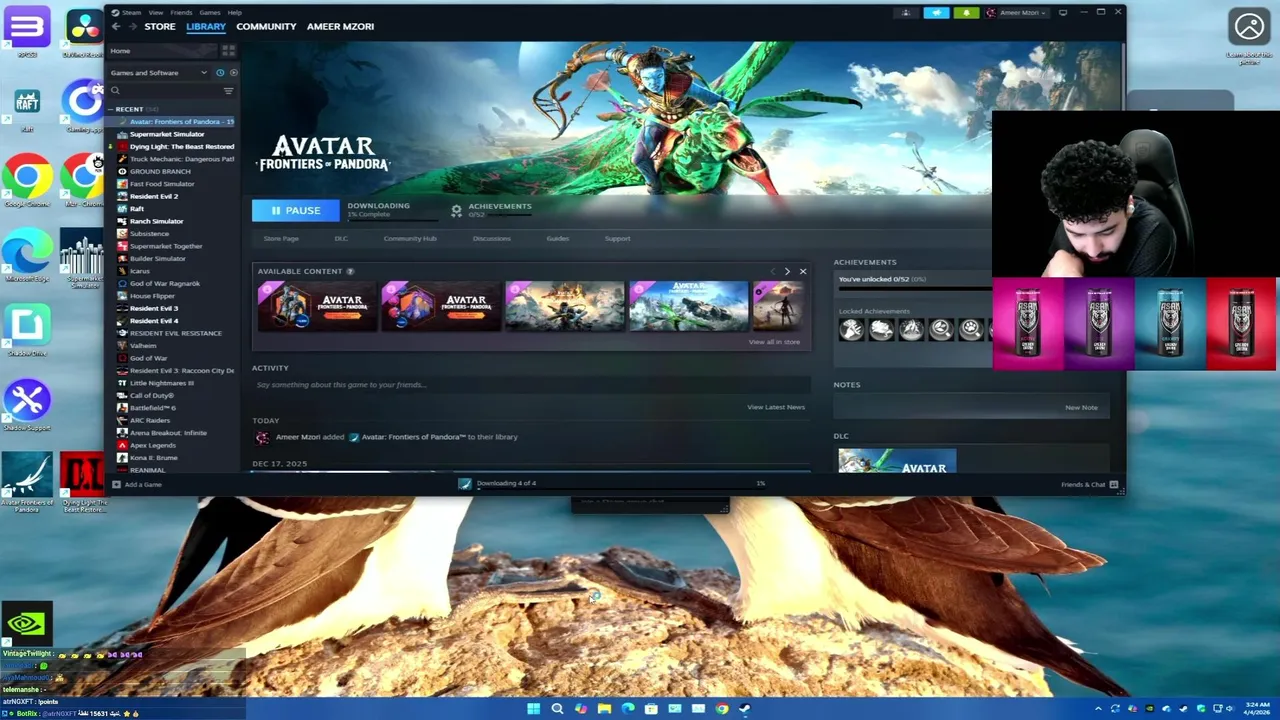Click the first locked achievement icon
Screen dimensions: 1280x720
851,329
